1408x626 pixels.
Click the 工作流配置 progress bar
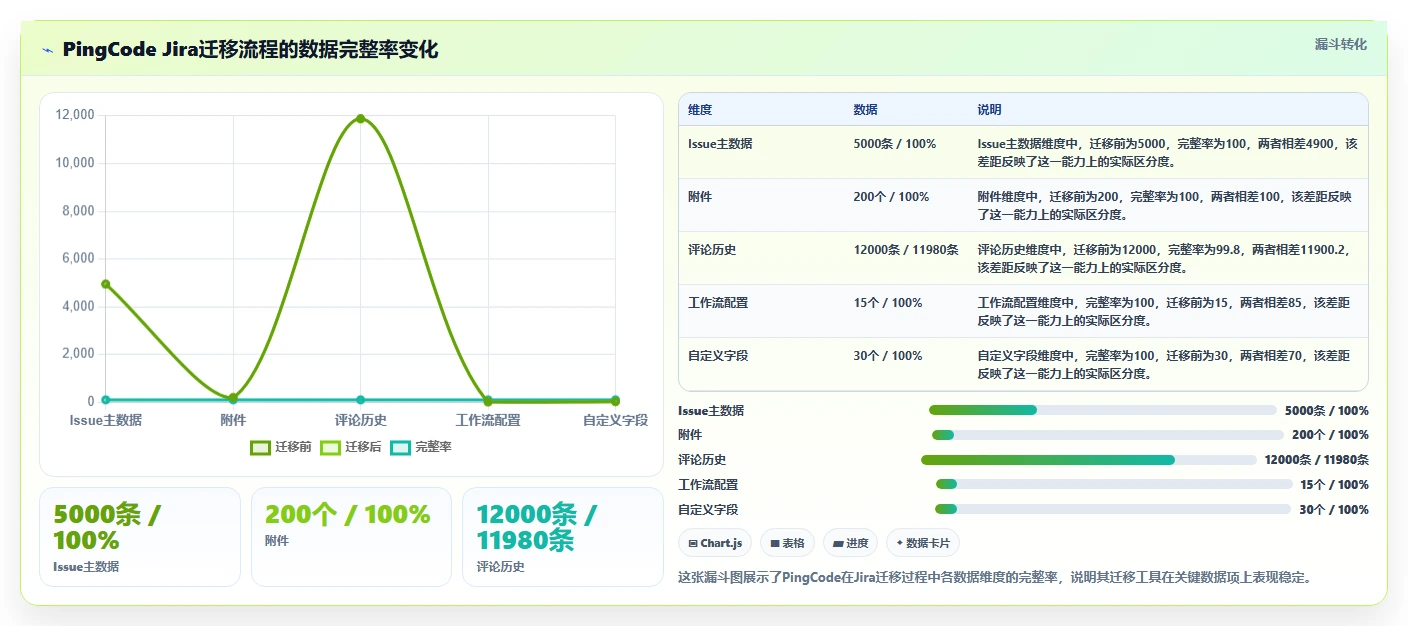(x=1114, y=484)
